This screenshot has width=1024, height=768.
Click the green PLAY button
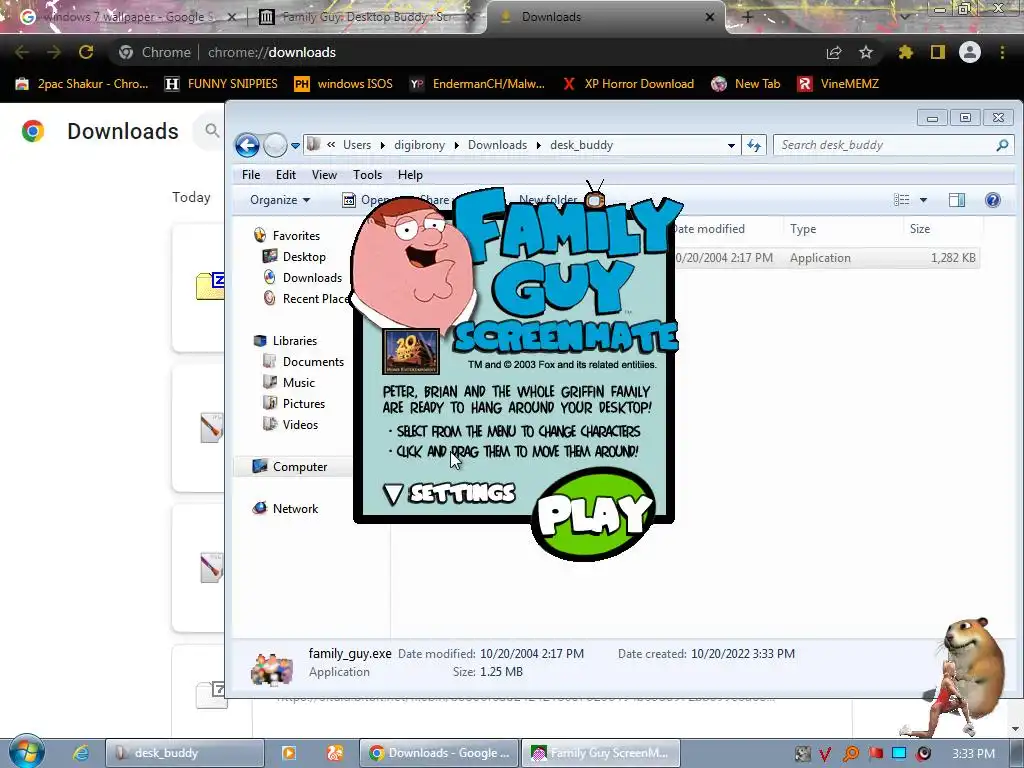(x=594, y=514)
